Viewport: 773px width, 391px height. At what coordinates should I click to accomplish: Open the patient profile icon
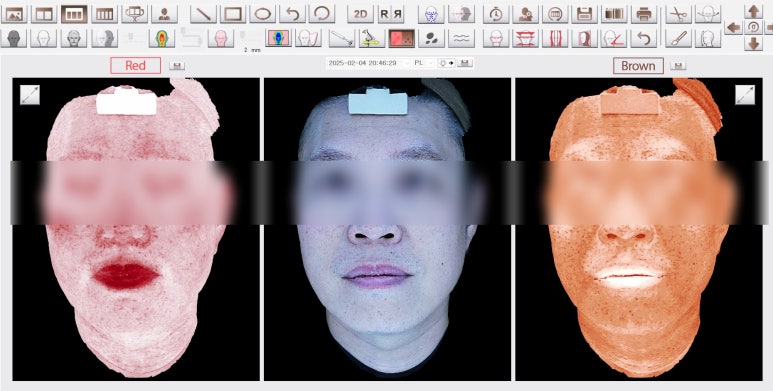(x=165, y=14)
